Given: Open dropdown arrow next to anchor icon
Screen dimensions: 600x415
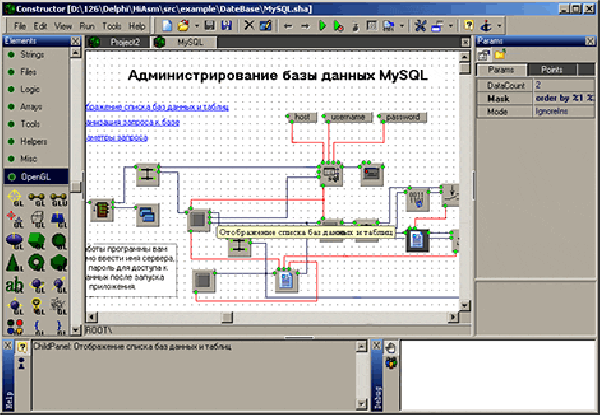Looking at the screenshot, I should [499, 26].
